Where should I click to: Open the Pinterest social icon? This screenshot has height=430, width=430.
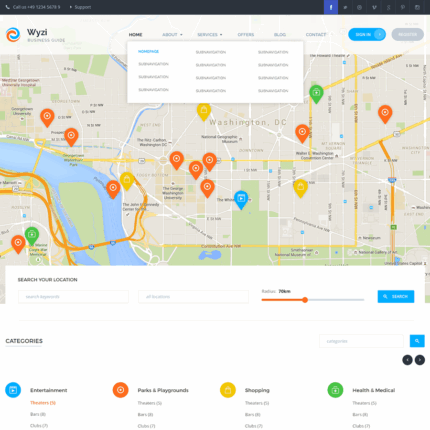click(403, 7)
